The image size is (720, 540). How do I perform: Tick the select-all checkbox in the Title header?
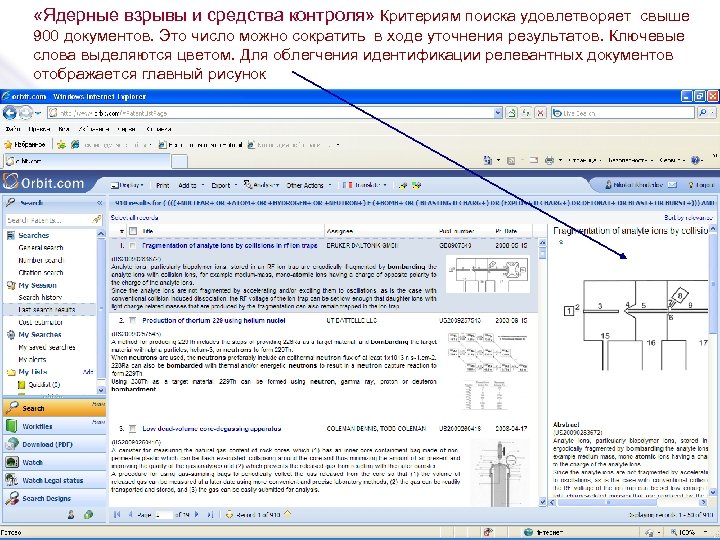click(x=133, y=231)
